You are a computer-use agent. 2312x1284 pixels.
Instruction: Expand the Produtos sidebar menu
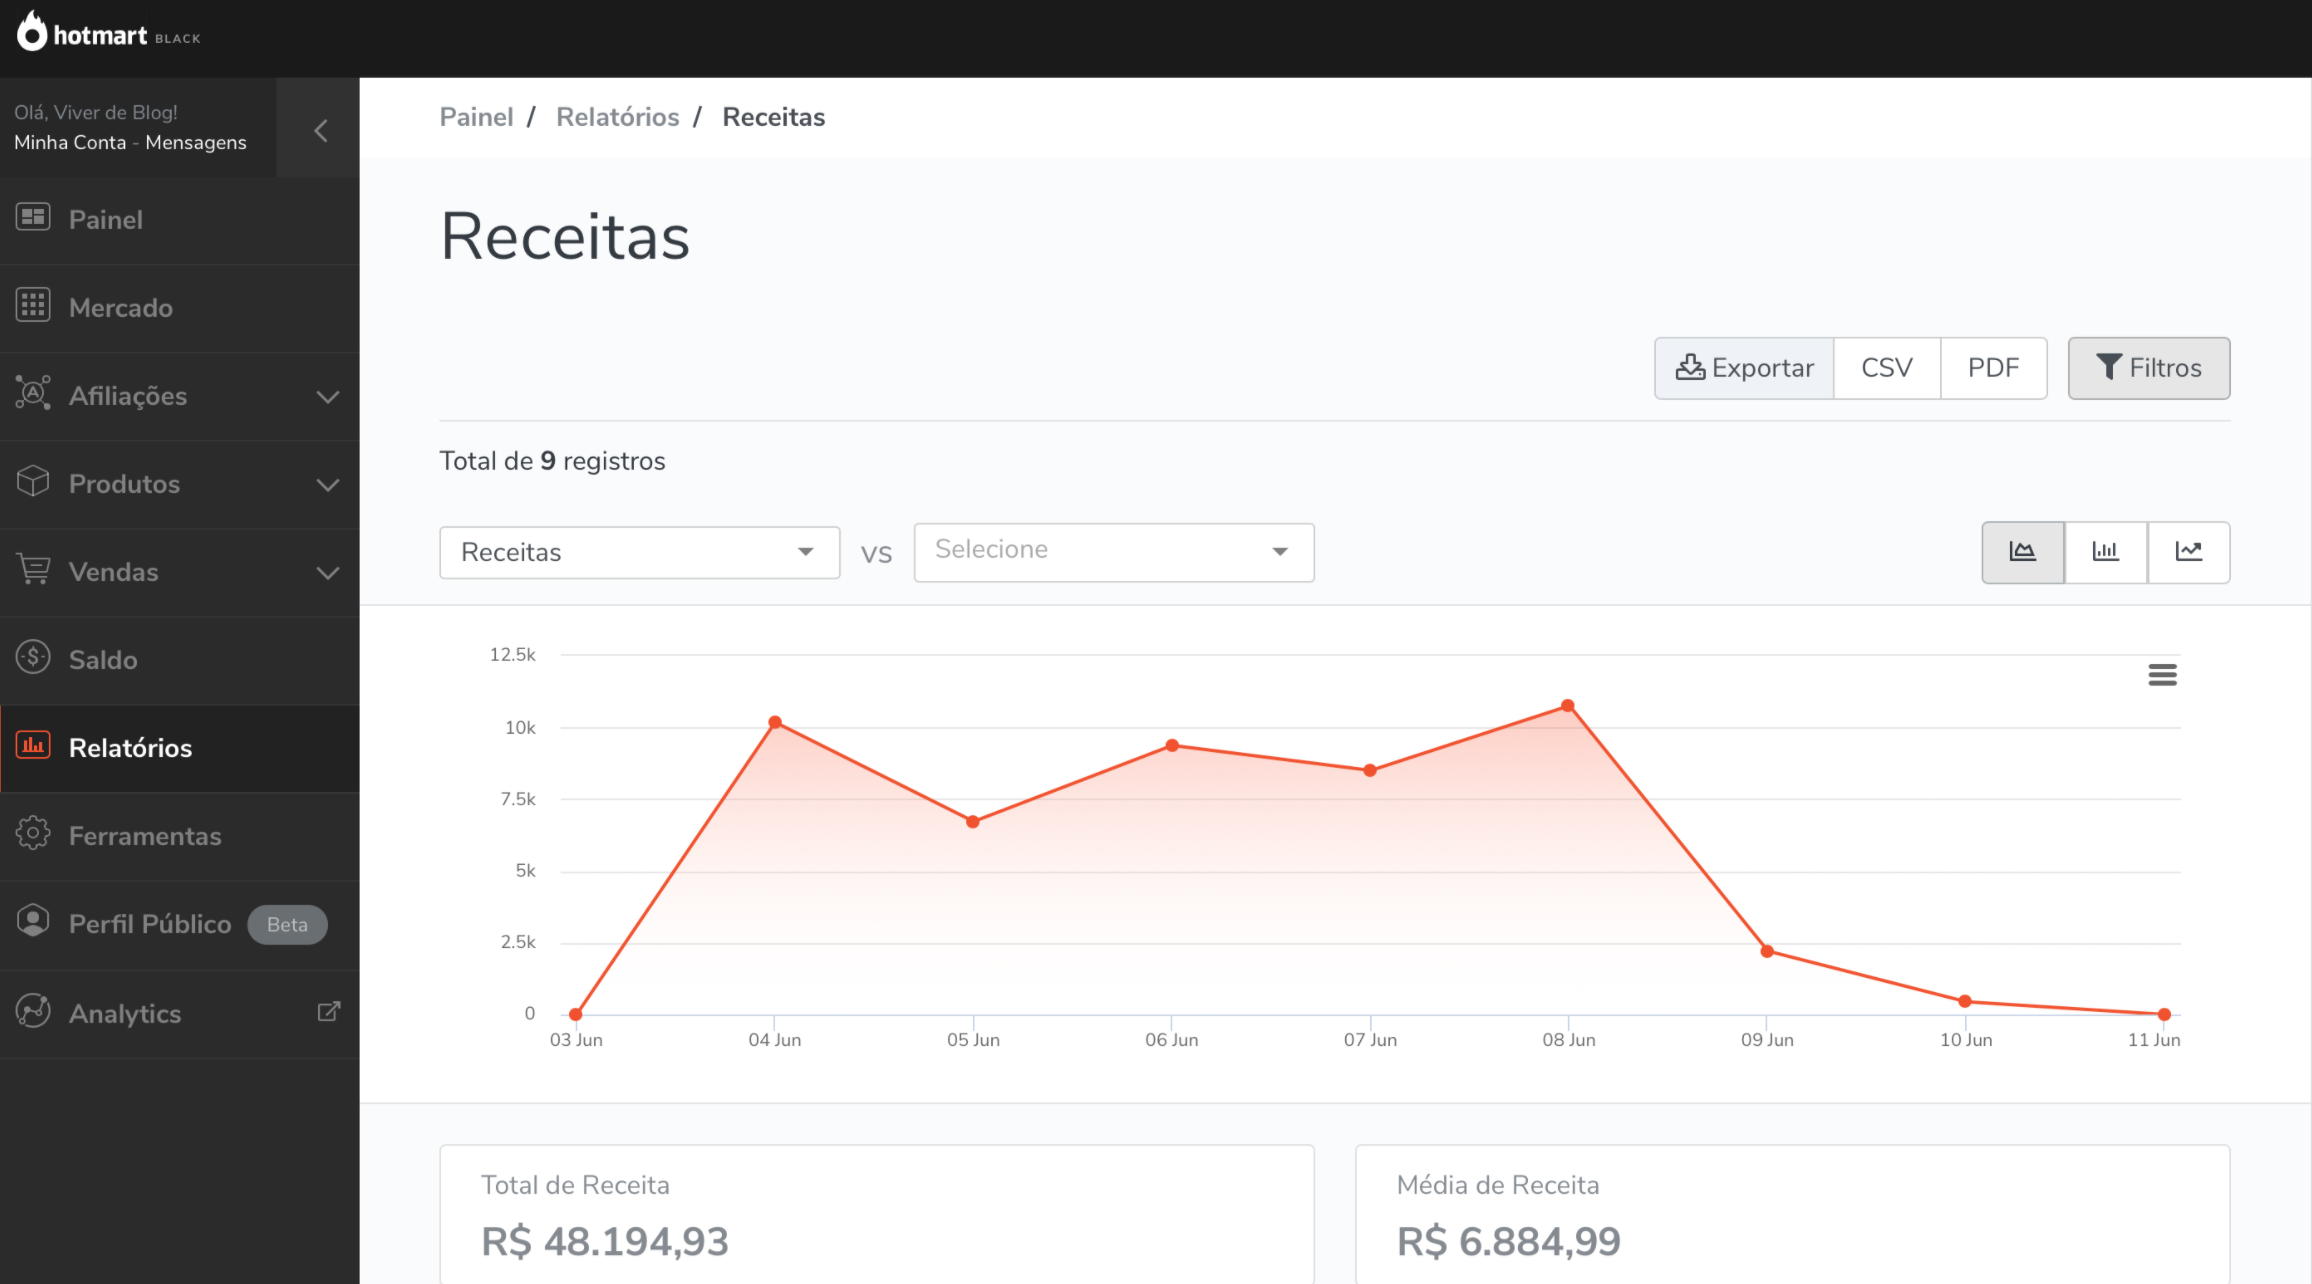(x=179, y=484)
